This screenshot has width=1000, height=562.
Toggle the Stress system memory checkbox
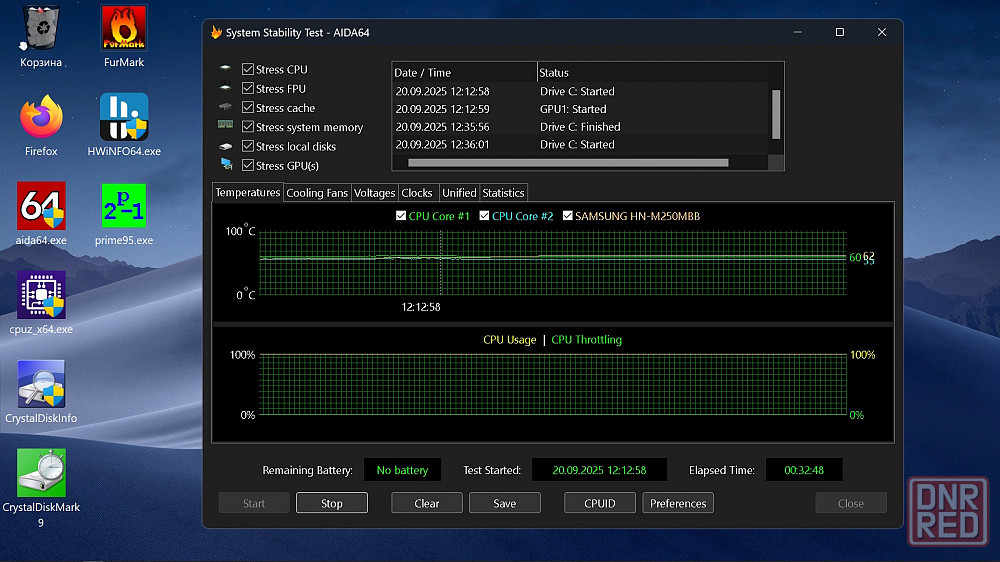tap(248, 127)
